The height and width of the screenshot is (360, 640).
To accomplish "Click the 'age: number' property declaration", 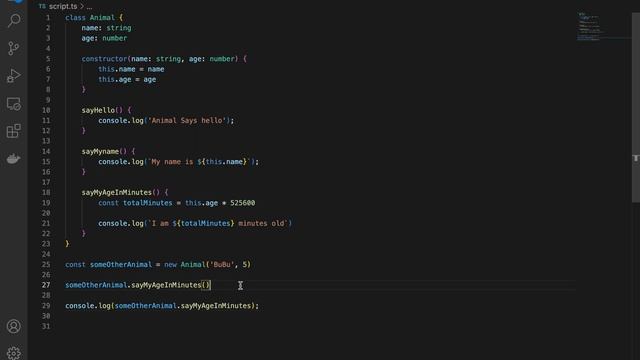I will click(104, 38).
